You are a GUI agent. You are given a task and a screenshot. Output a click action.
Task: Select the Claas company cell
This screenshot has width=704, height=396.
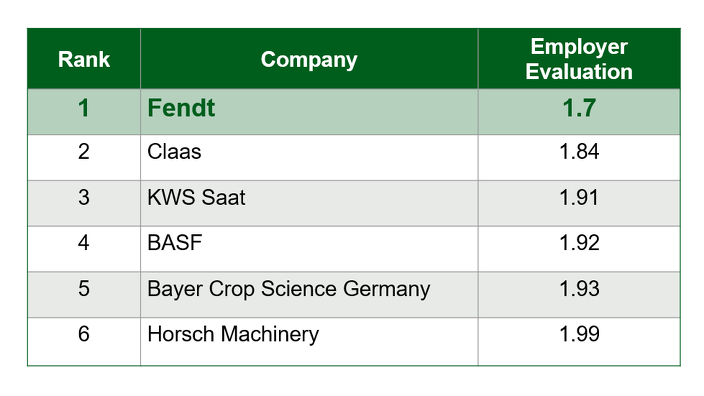click(309, 158)
